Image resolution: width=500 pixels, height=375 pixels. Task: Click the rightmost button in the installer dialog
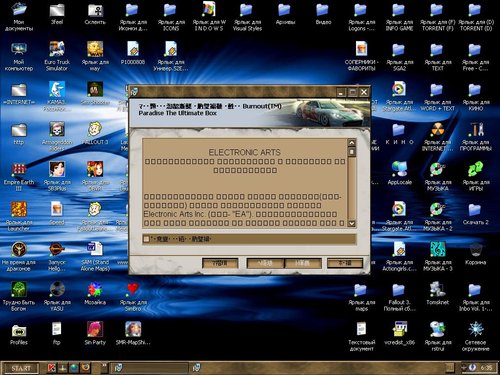tap(345, 263)
